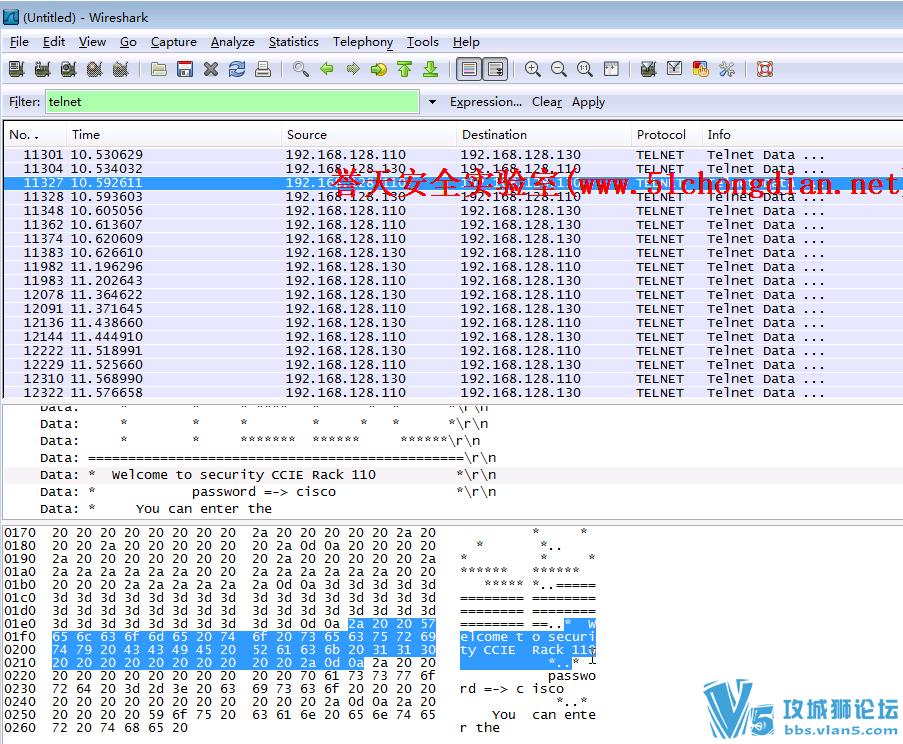Click the List capture interfaces icon
Viewport: 903px width, 744px height.
point(17,69)
